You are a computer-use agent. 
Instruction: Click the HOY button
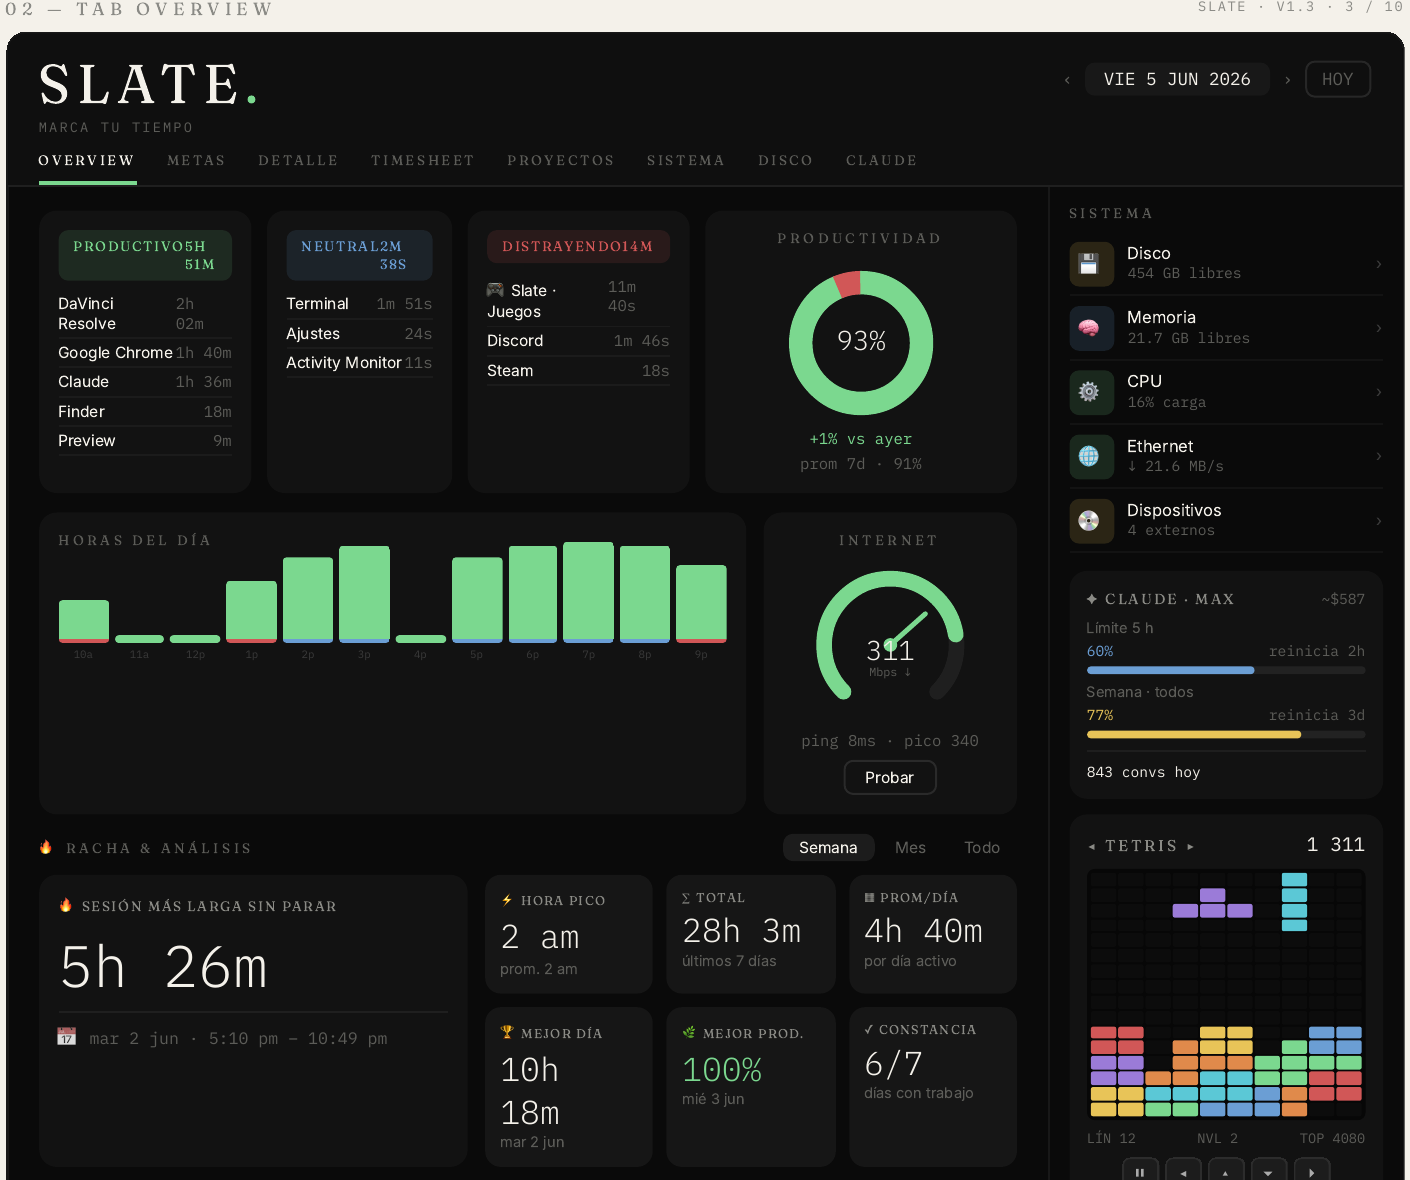pos(1337,80)
